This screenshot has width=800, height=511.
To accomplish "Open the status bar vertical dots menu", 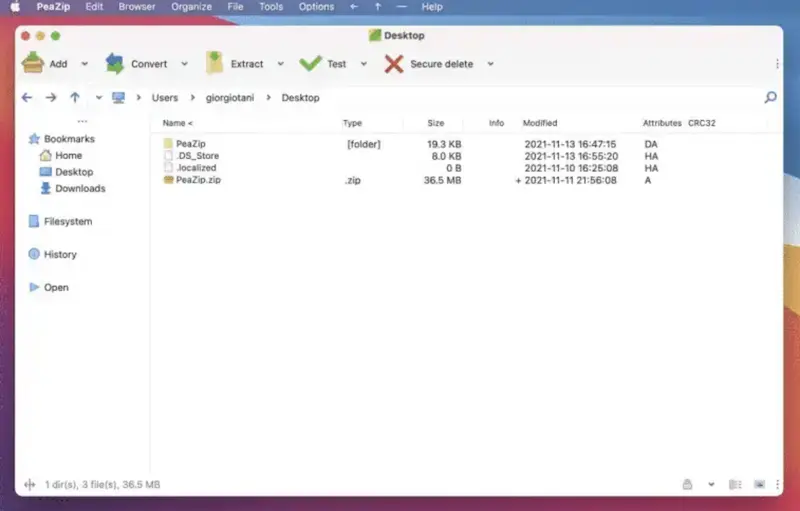I will pos(777,484).
